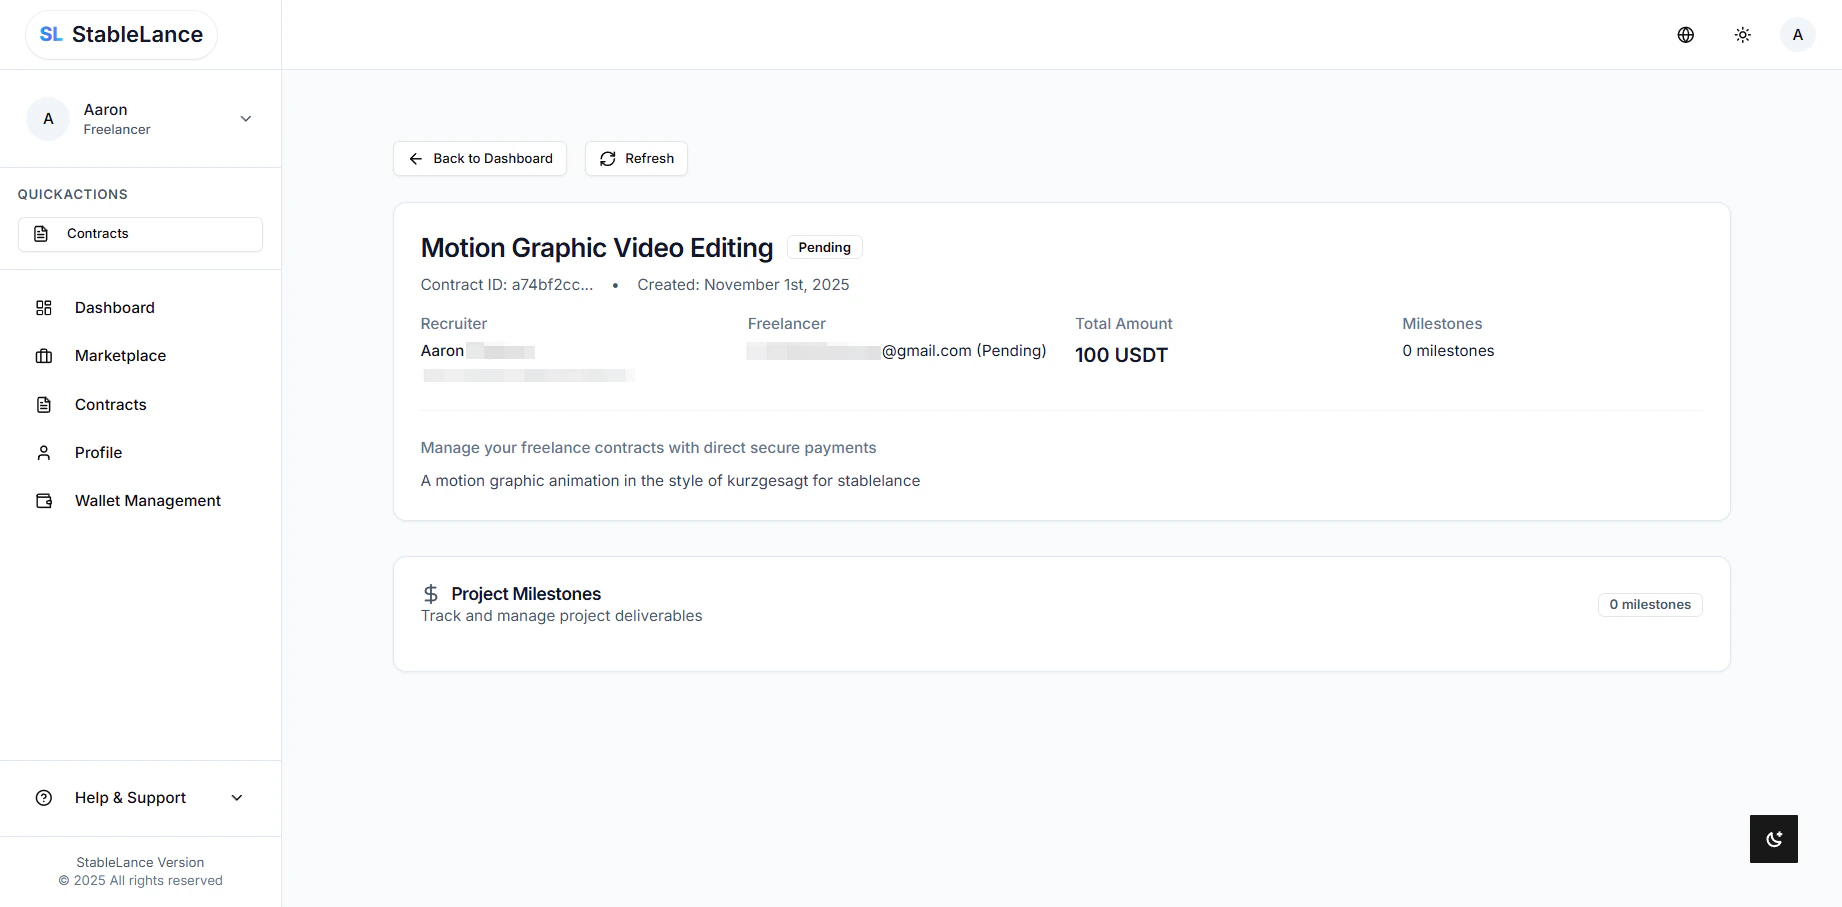Select the Contract ID a74bf2cc text
The image size is (1842, 907).
pos(506,284)
